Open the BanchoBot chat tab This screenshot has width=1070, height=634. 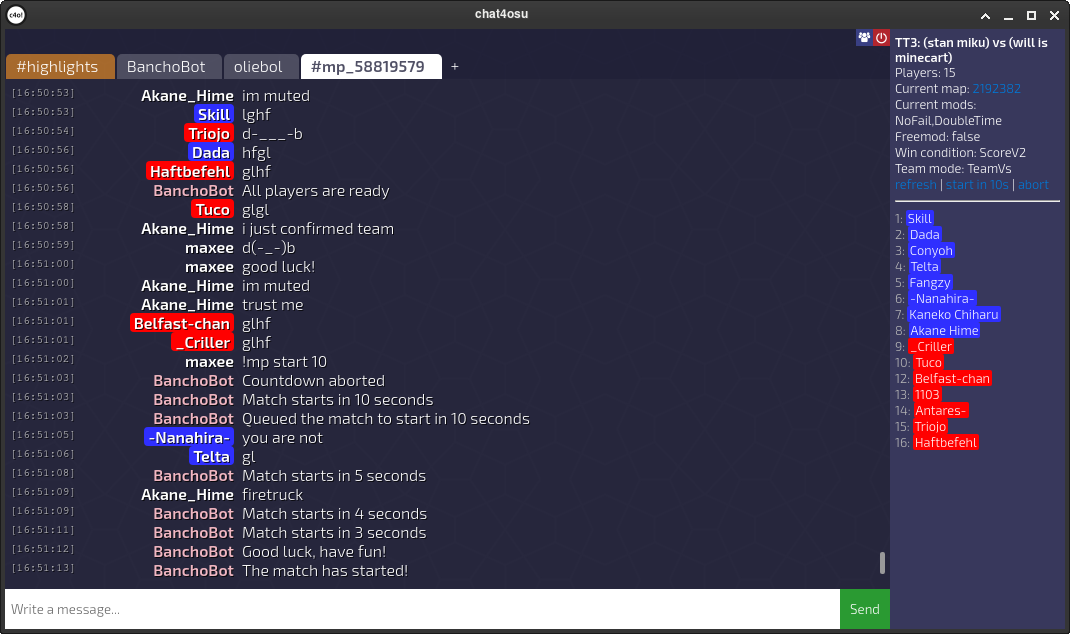click(169, 67)
